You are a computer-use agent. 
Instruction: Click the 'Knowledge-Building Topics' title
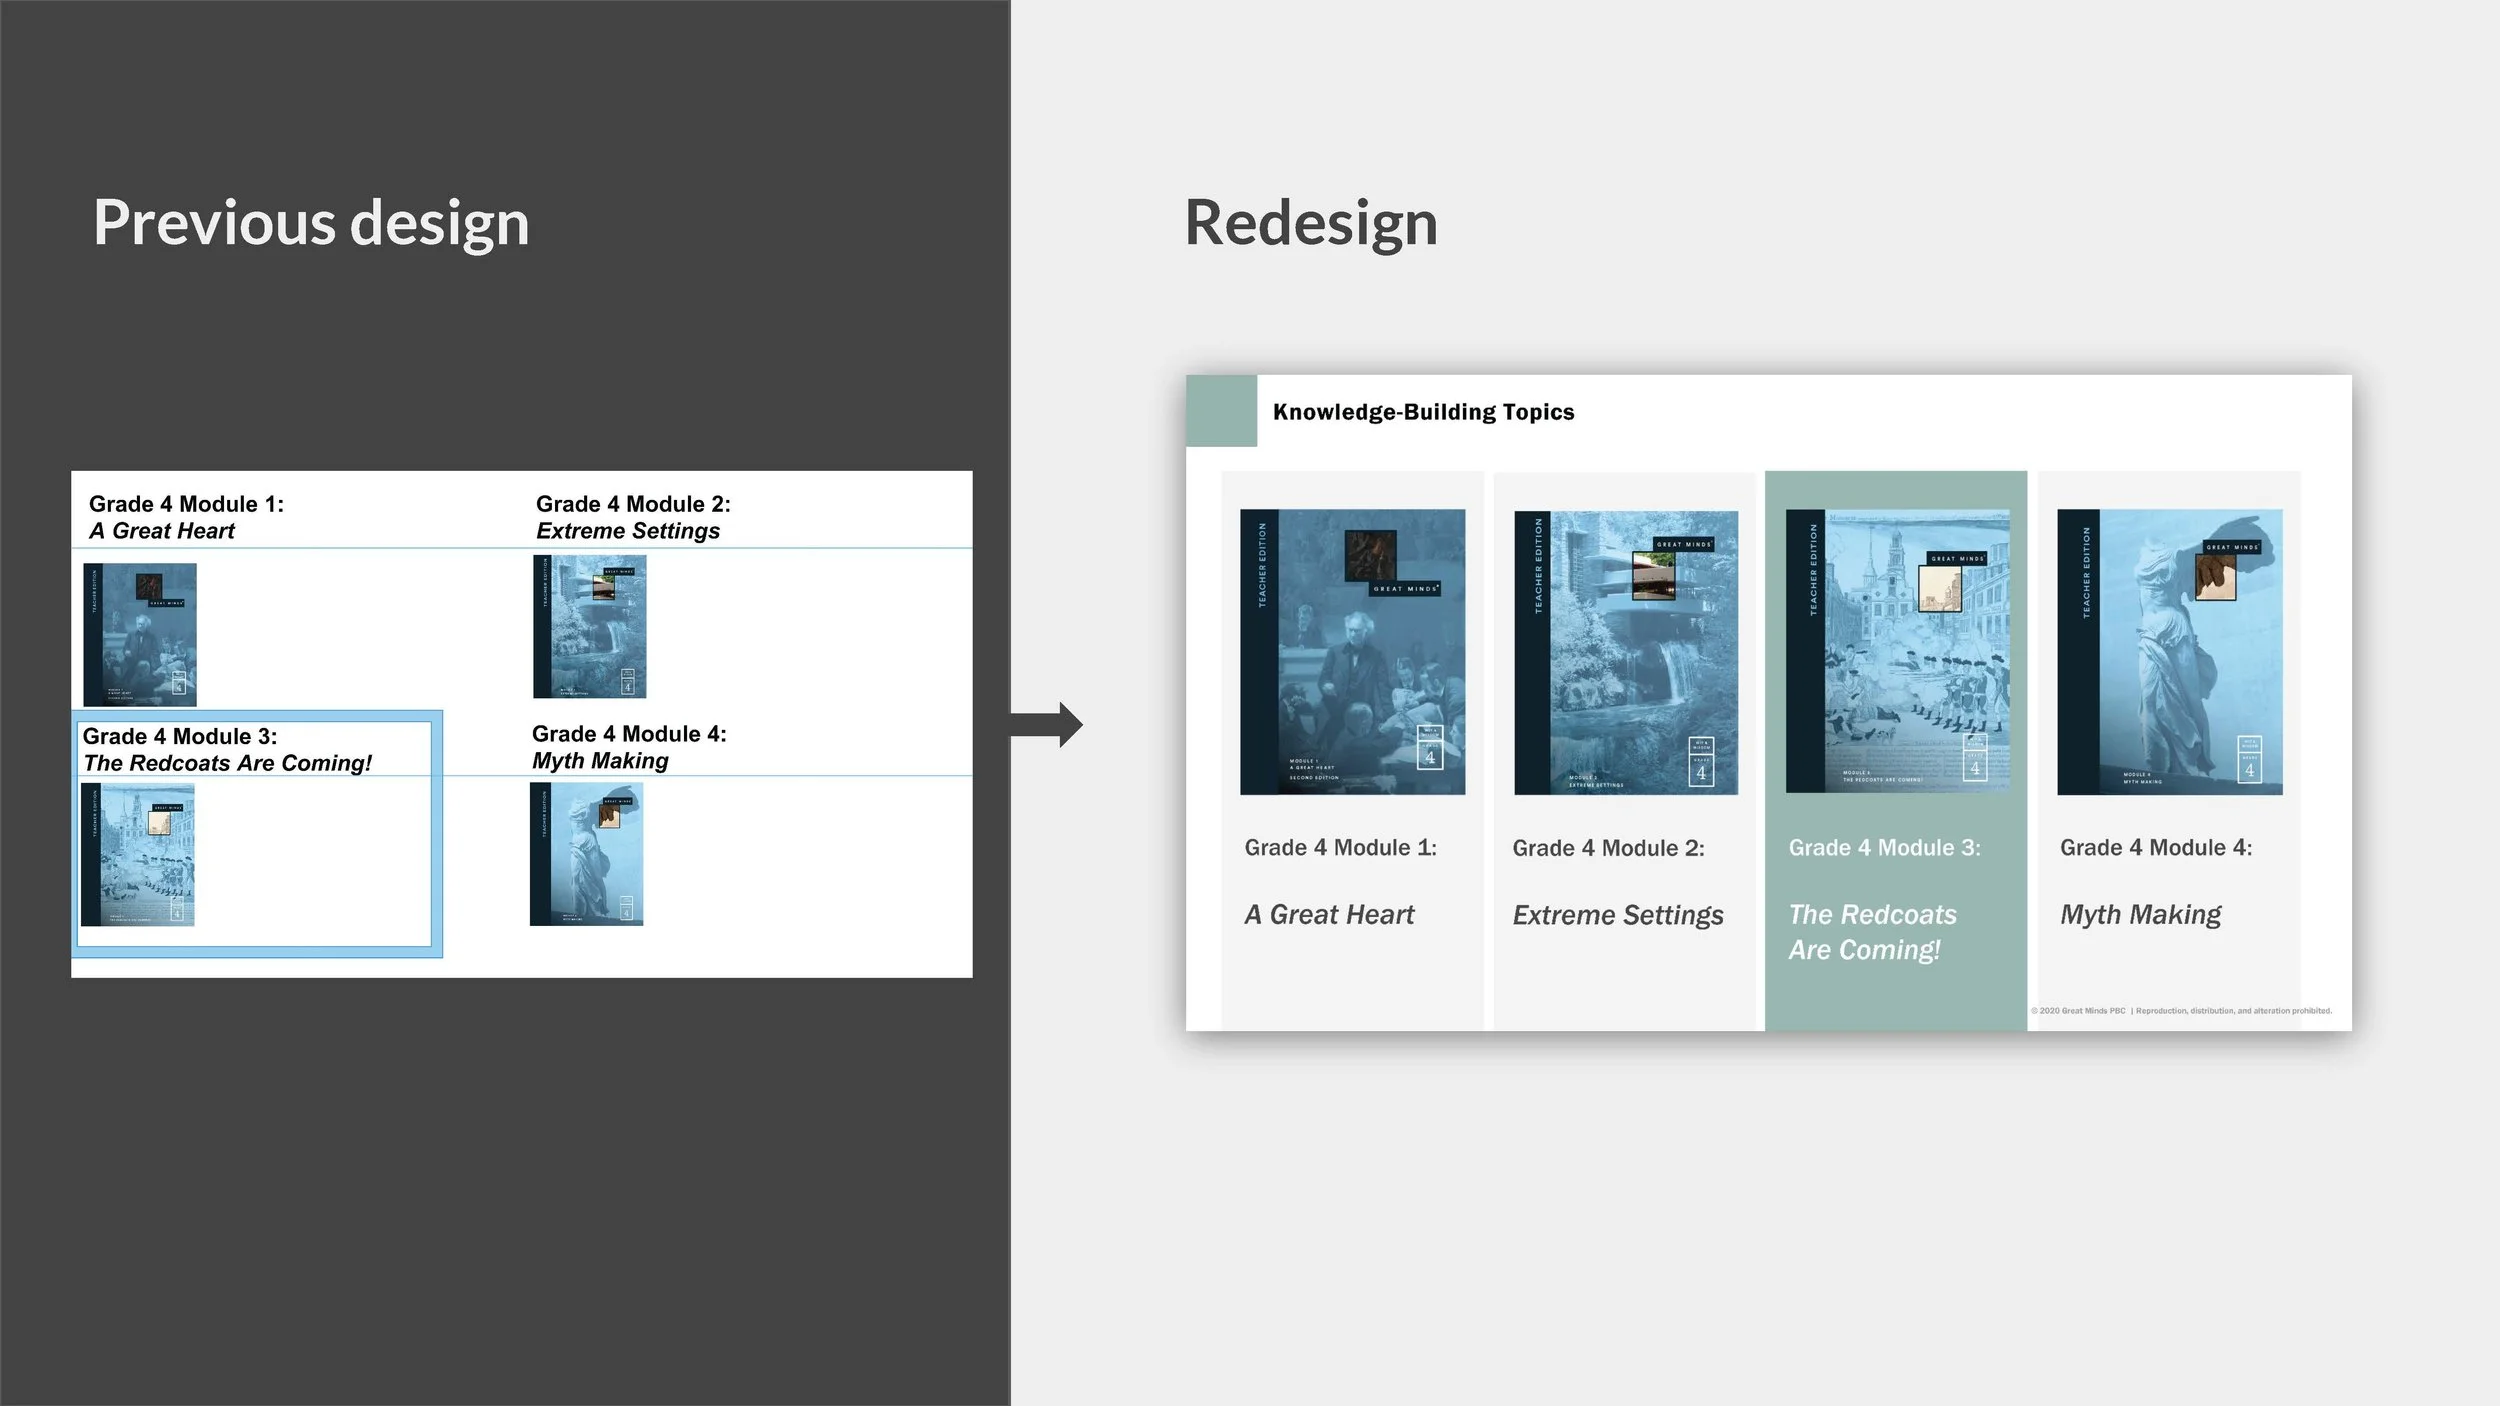point(1423,412)
